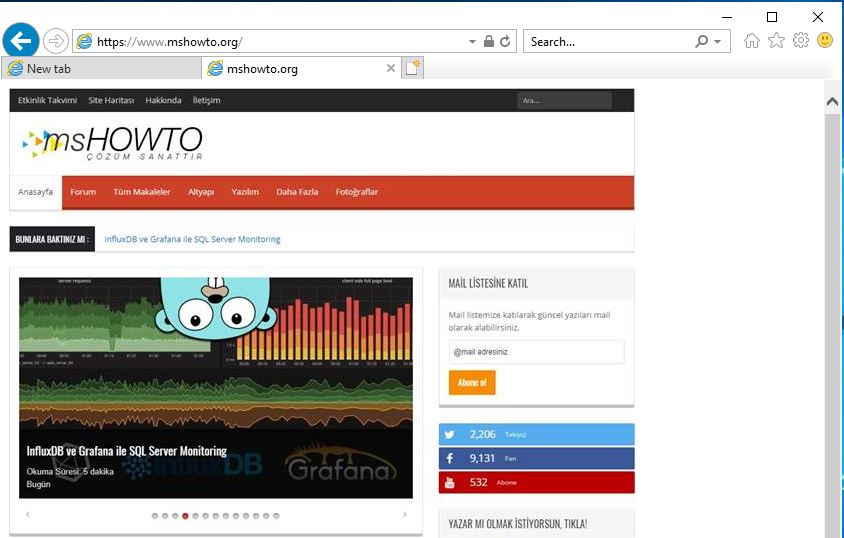Refresh the page with the reload icon
844x538 pixels.
[x=505, y=41]
